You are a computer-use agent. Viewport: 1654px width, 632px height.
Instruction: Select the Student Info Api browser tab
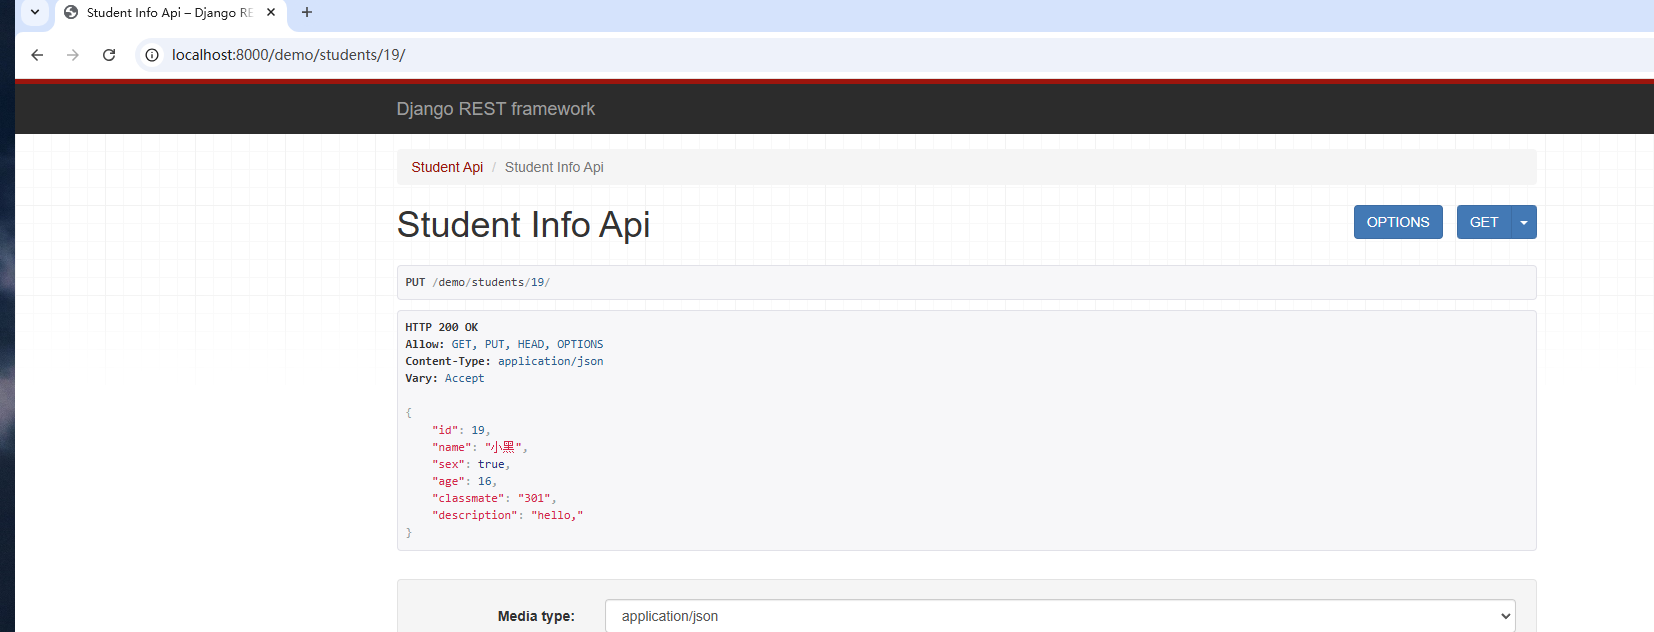tap(170, 13)
